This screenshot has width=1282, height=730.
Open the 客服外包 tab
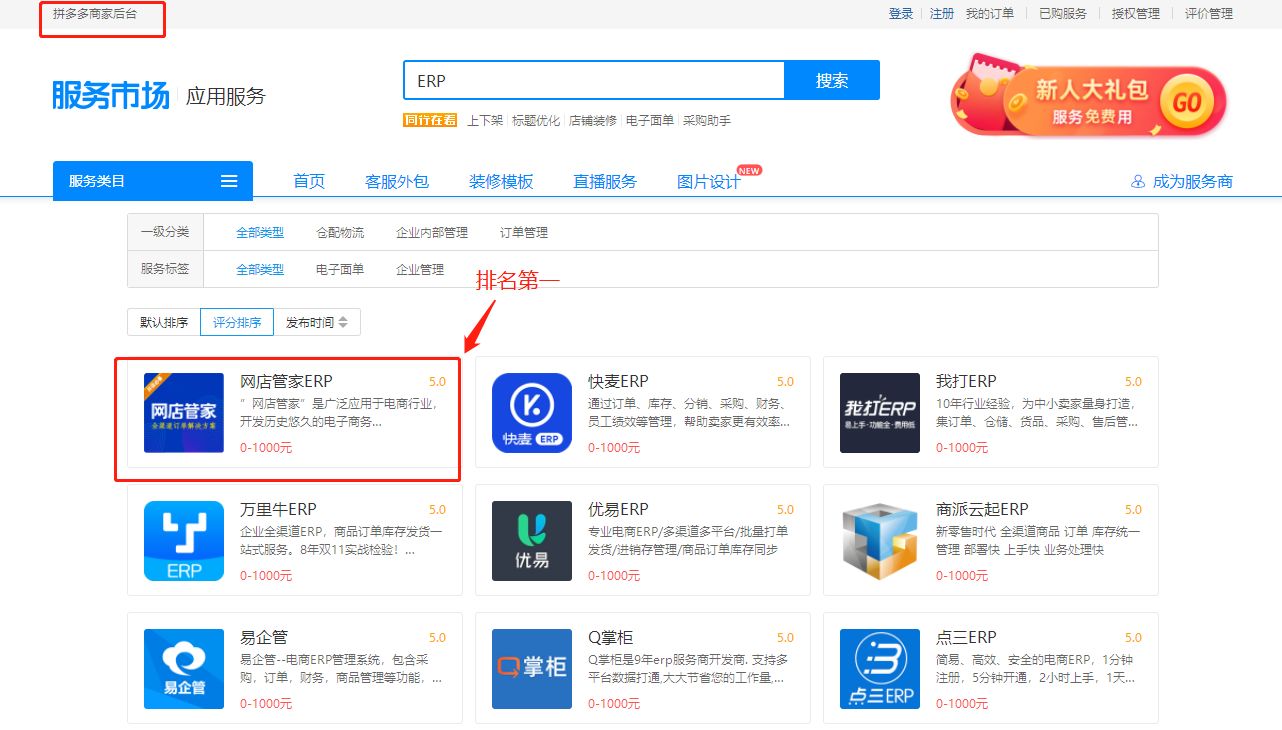pos(397,181)
